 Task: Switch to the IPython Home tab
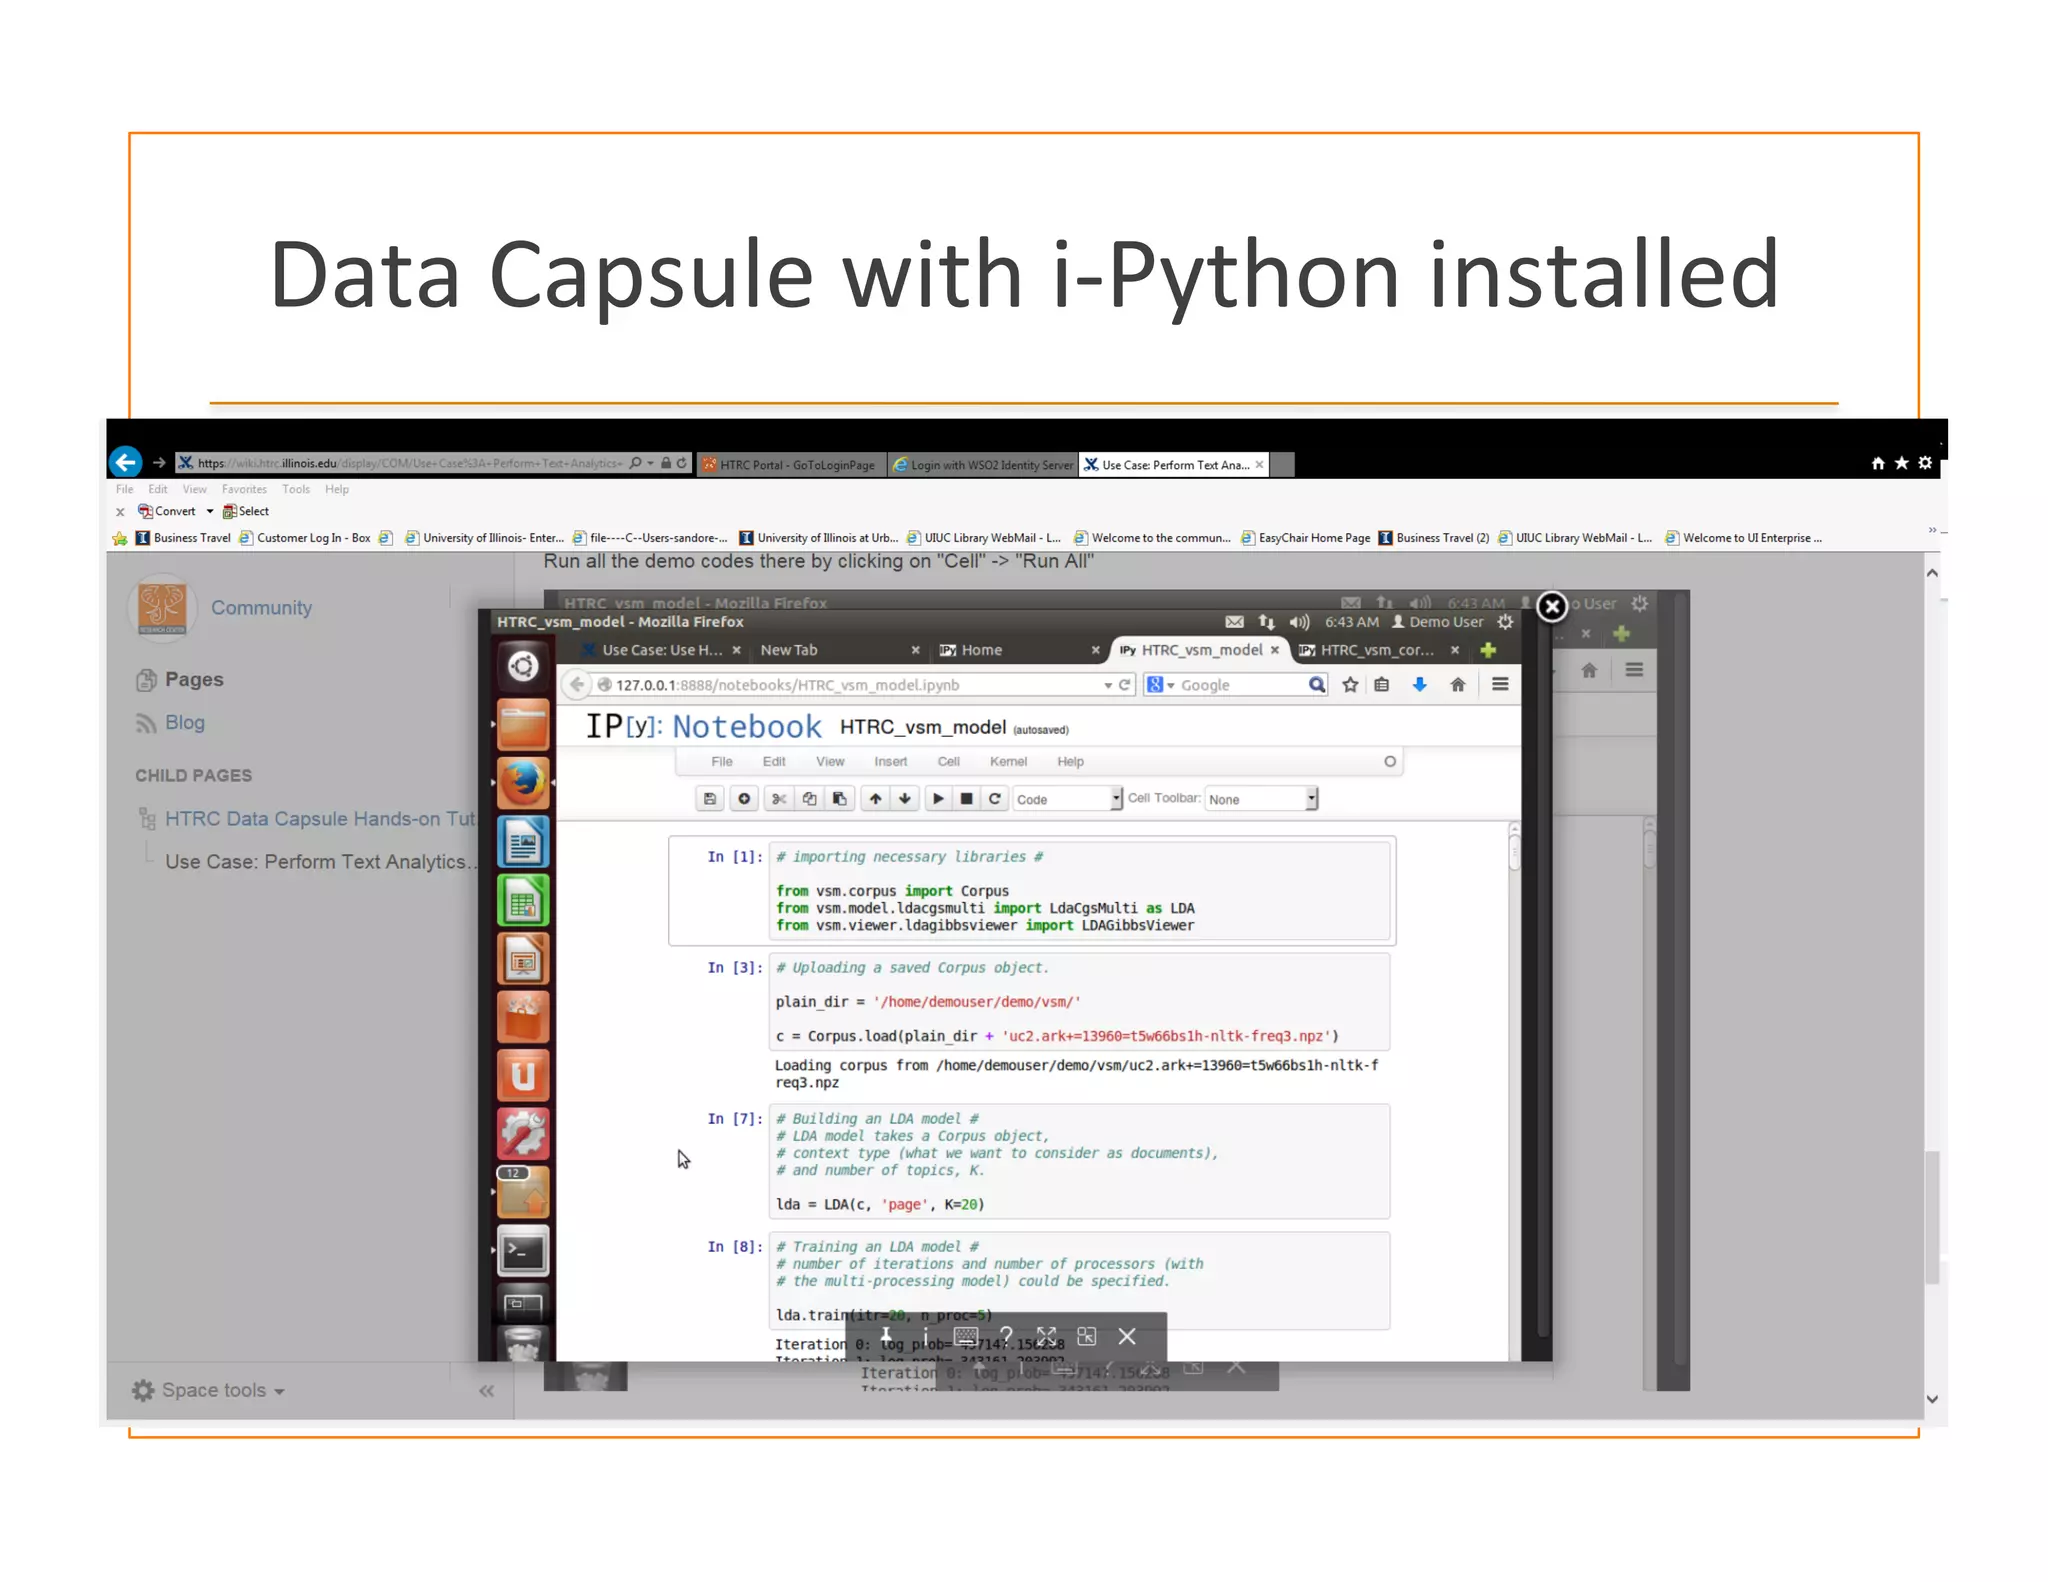point(981,650)
